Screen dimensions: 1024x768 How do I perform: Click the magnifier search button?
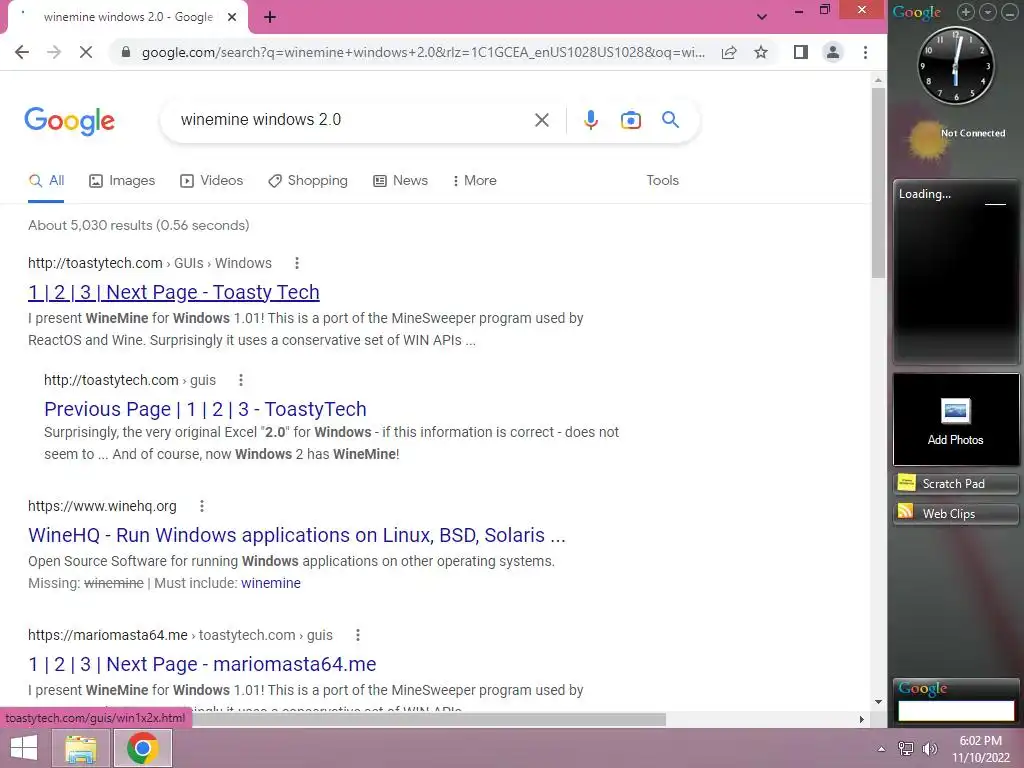point(670,120)
